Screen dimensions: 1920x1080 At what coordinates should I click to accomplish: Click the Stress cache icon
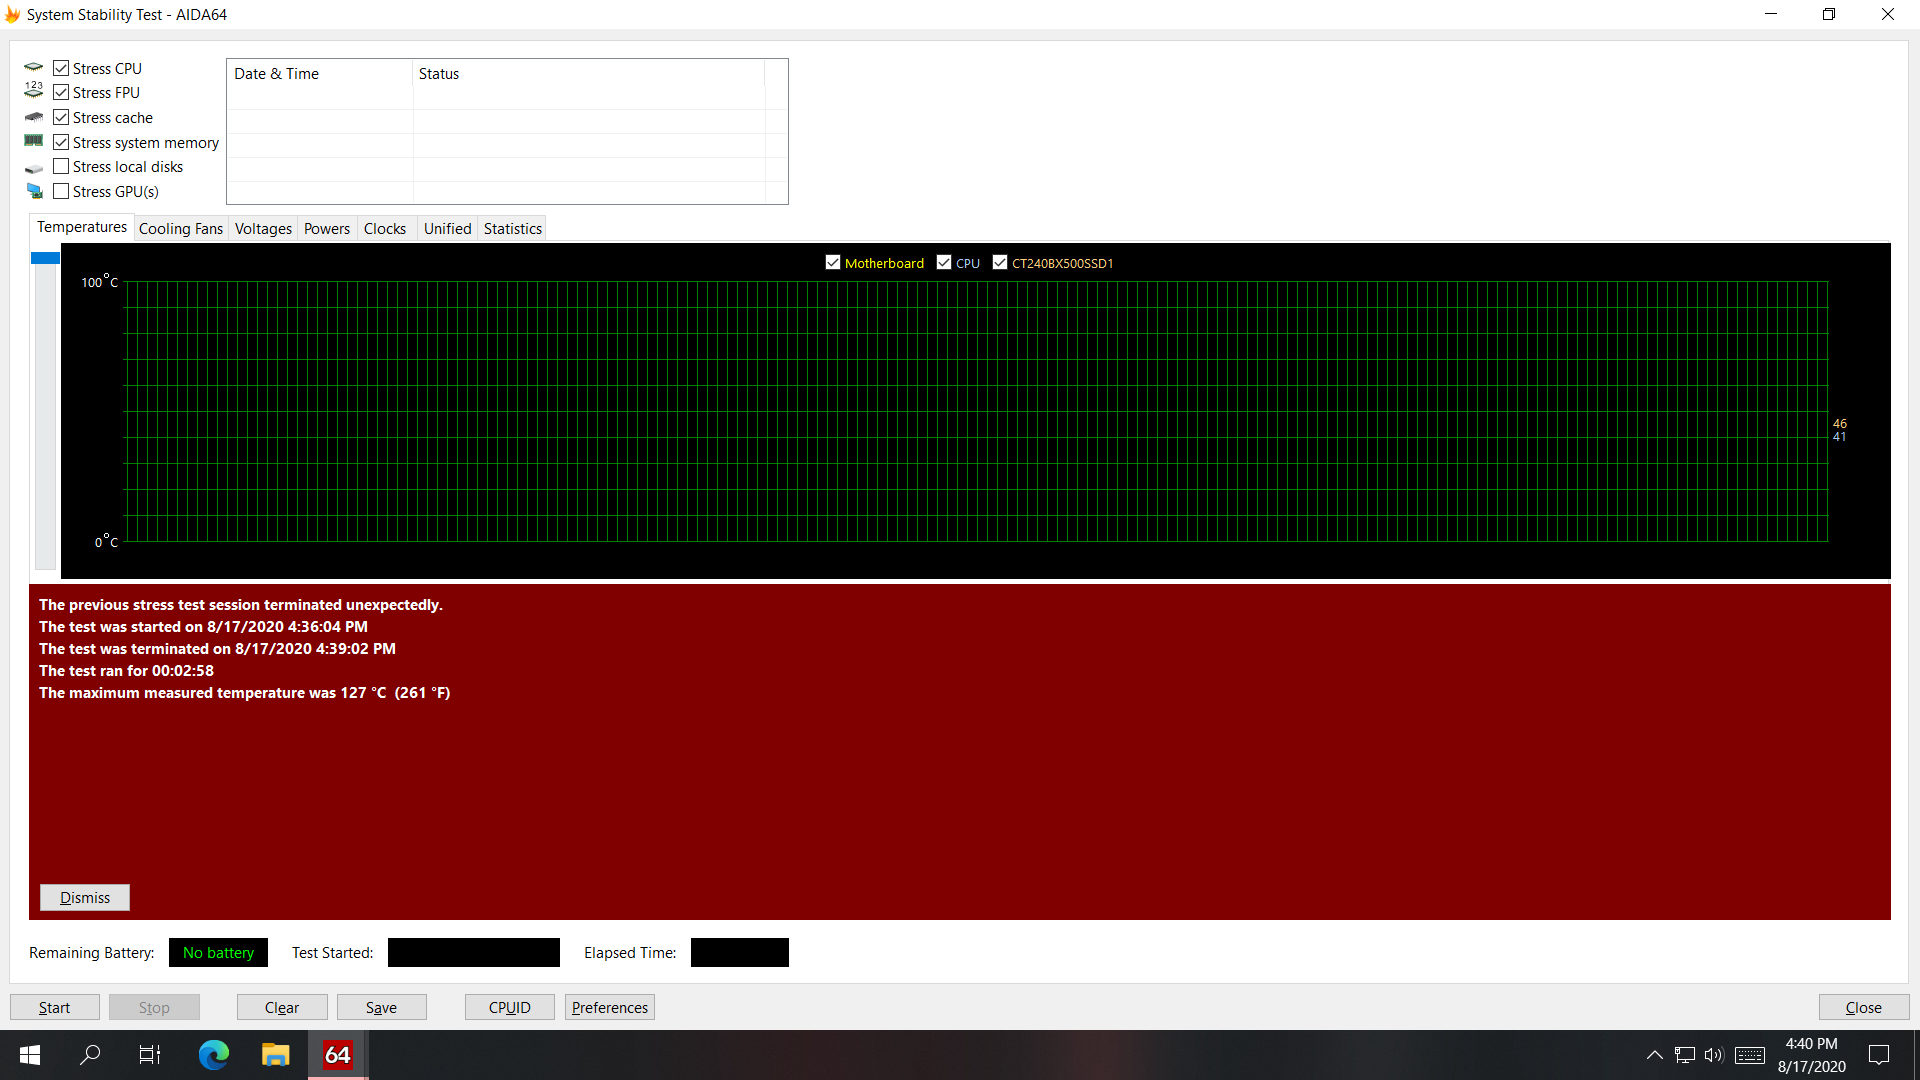click(33, 117)
